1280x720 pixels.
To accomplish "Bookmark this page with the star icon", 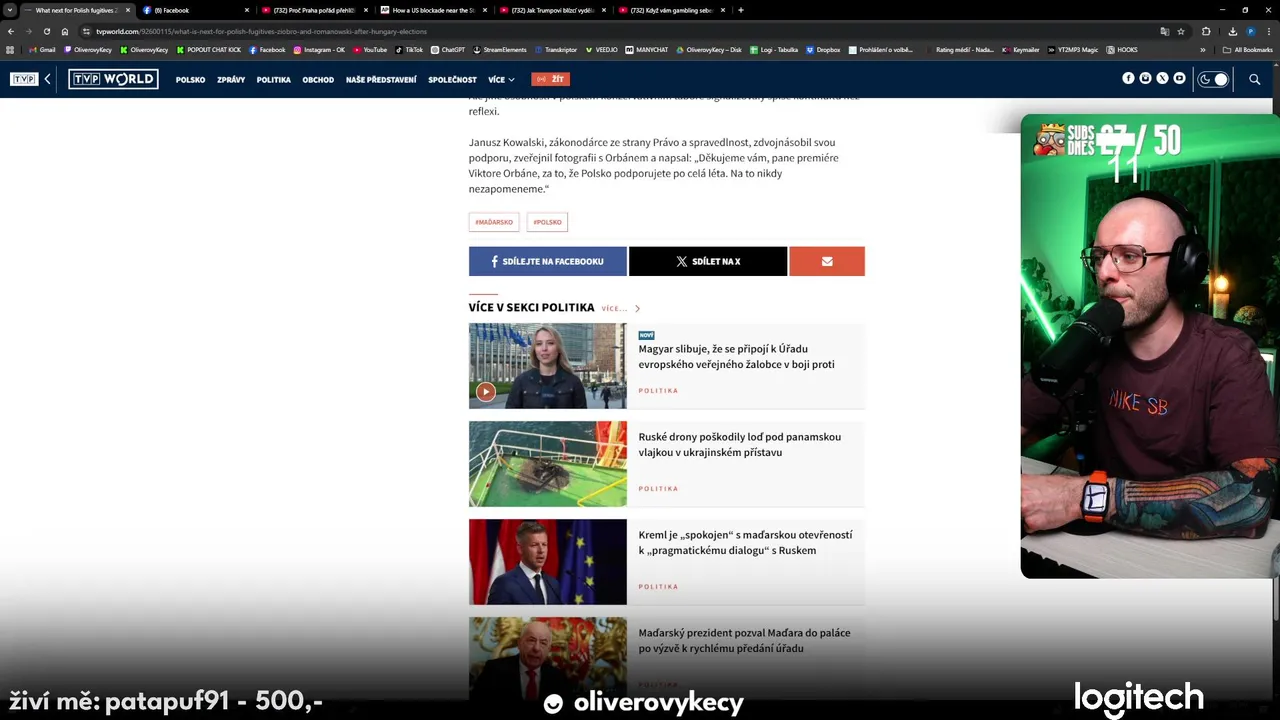I will point(1181,31).
